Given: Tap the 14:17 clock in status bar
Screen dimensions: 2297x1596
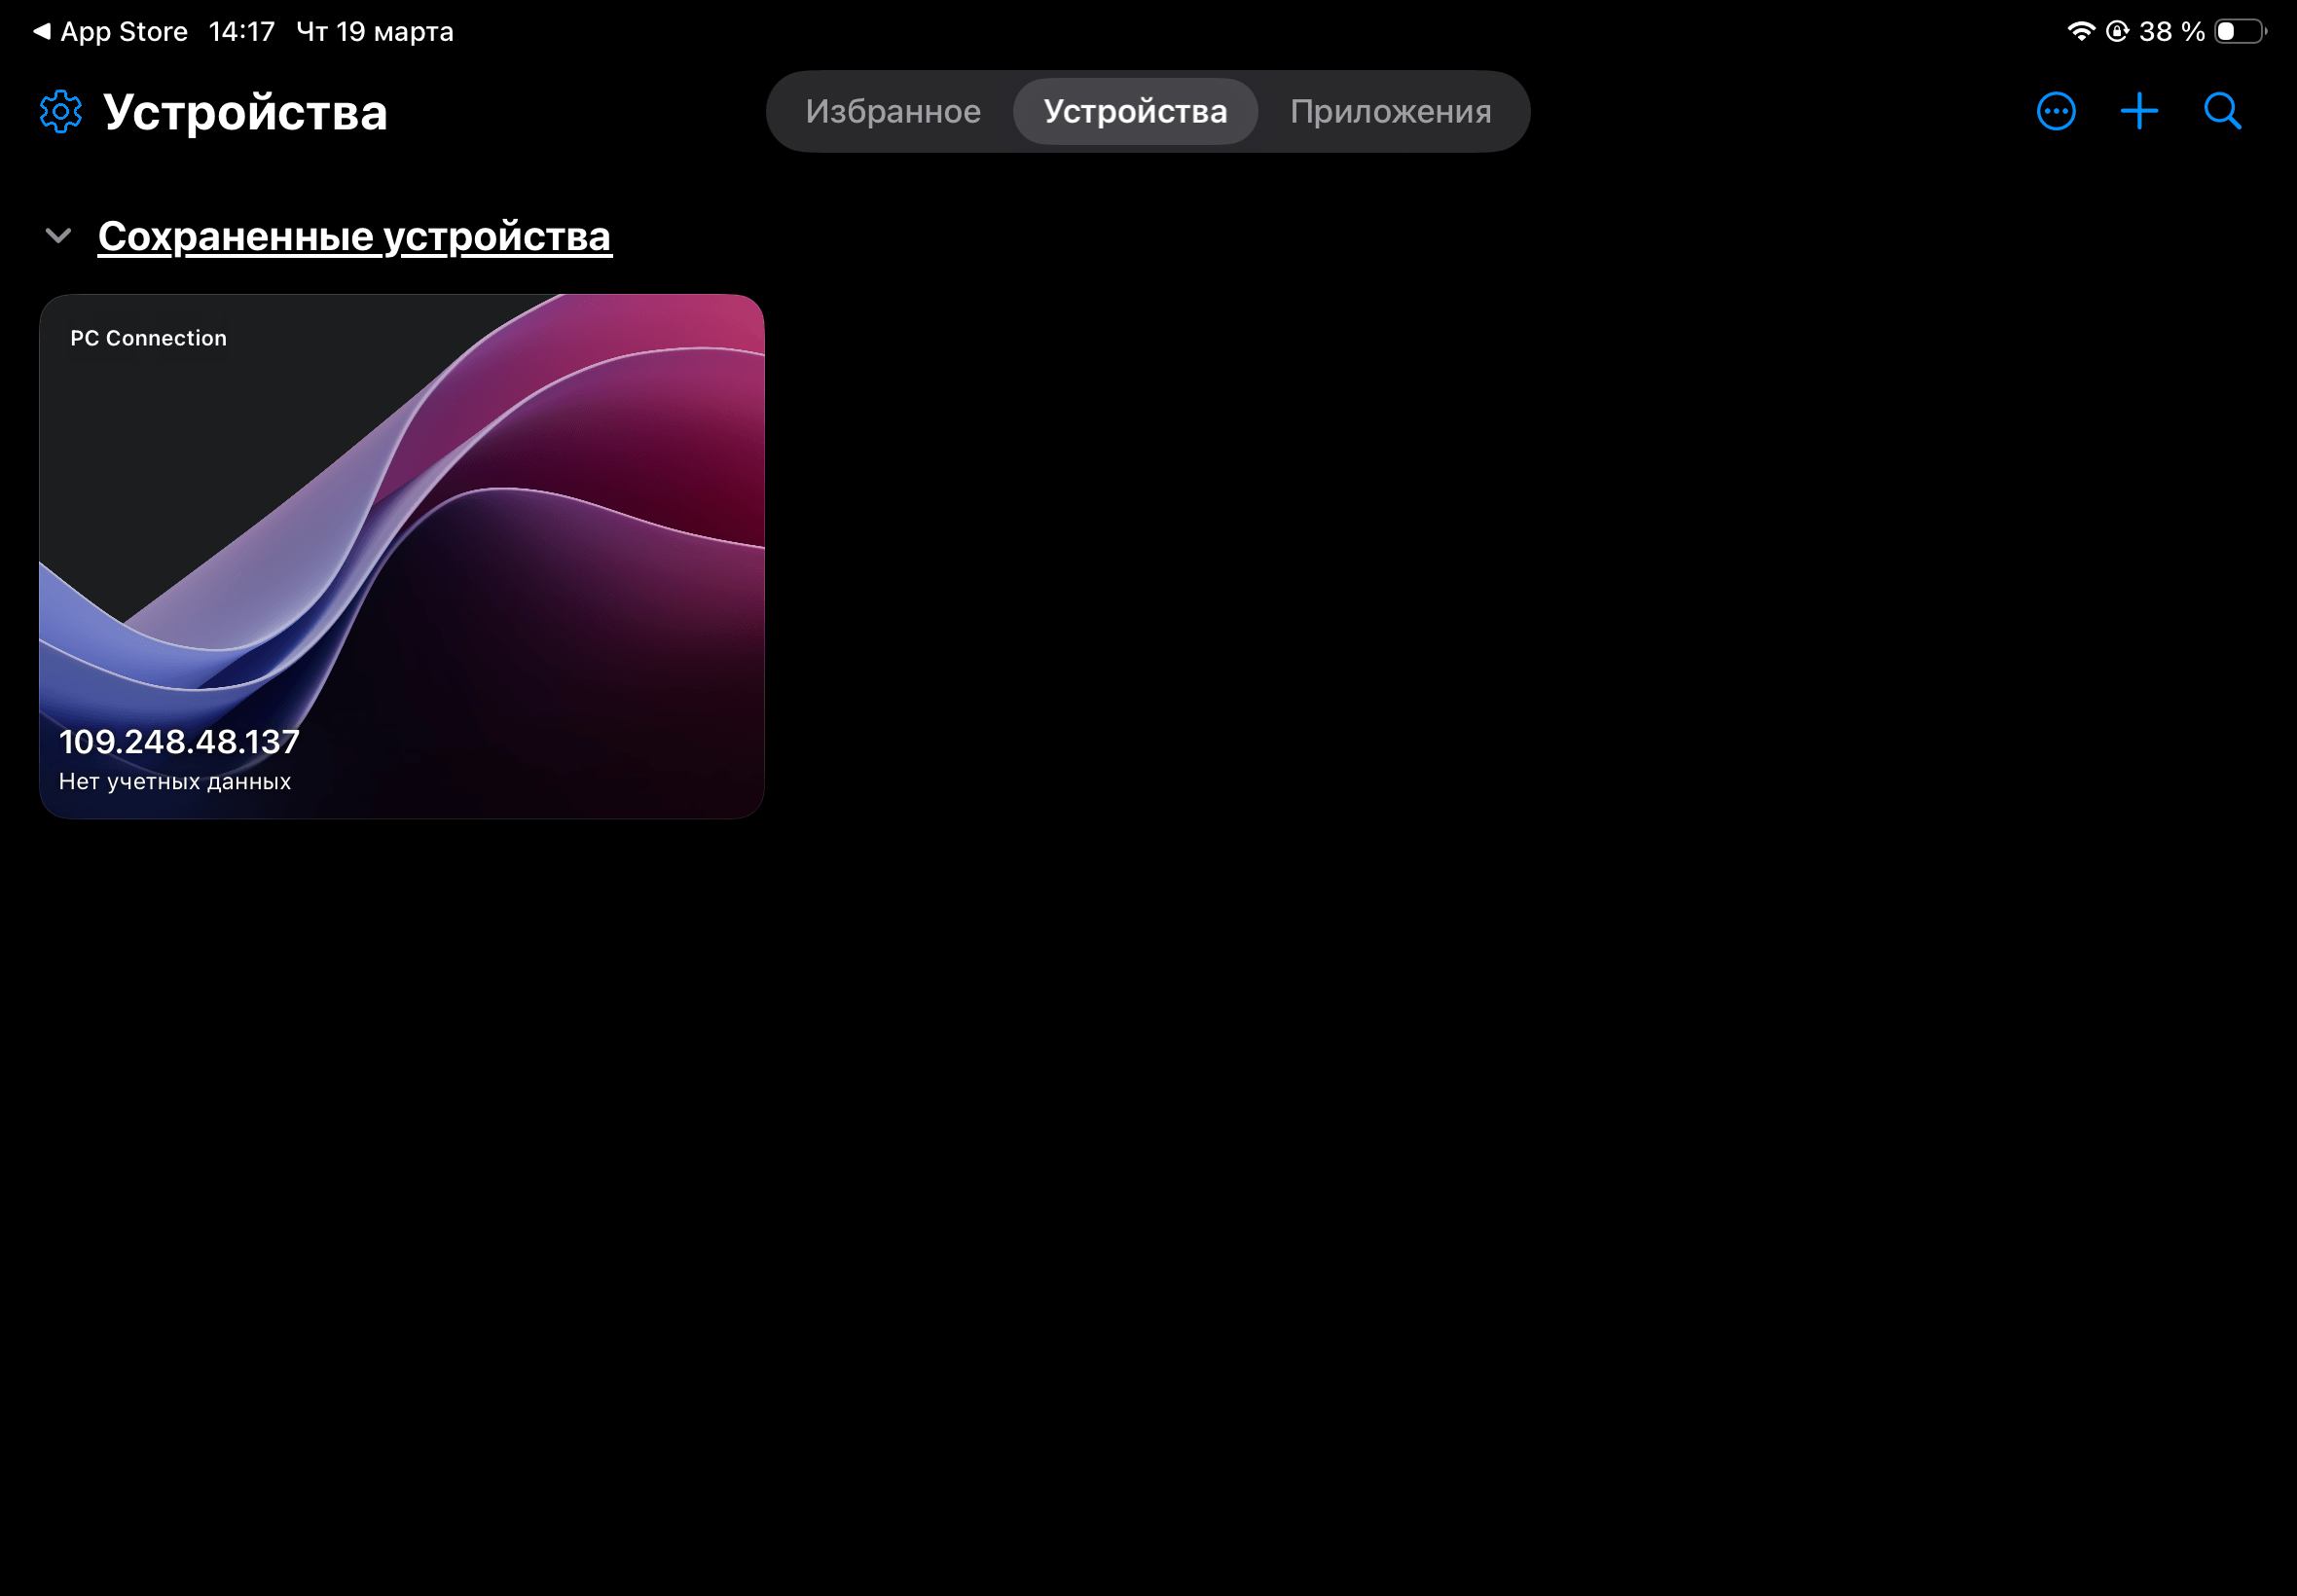Looking at the screenshot, I should [241, 32].
